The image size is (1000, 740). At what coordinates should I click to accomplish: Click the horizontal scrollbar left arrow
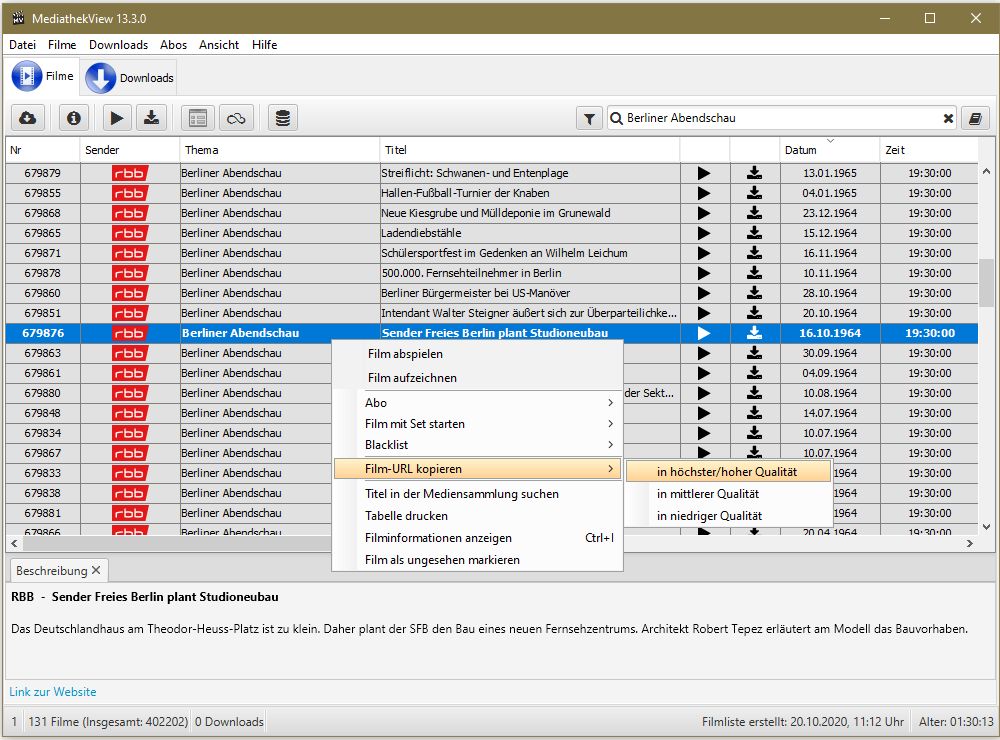pyautogui.click(x=14, y=544)
